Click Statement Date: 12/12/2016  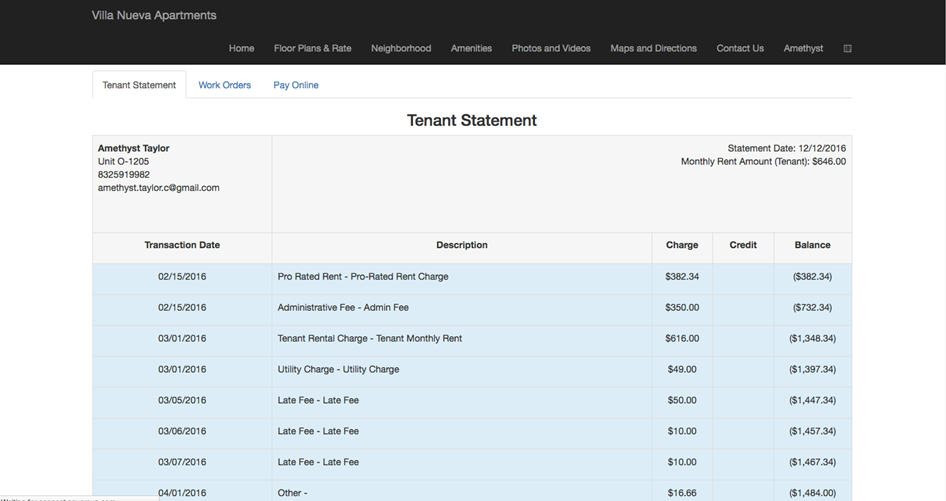[787, 148]
